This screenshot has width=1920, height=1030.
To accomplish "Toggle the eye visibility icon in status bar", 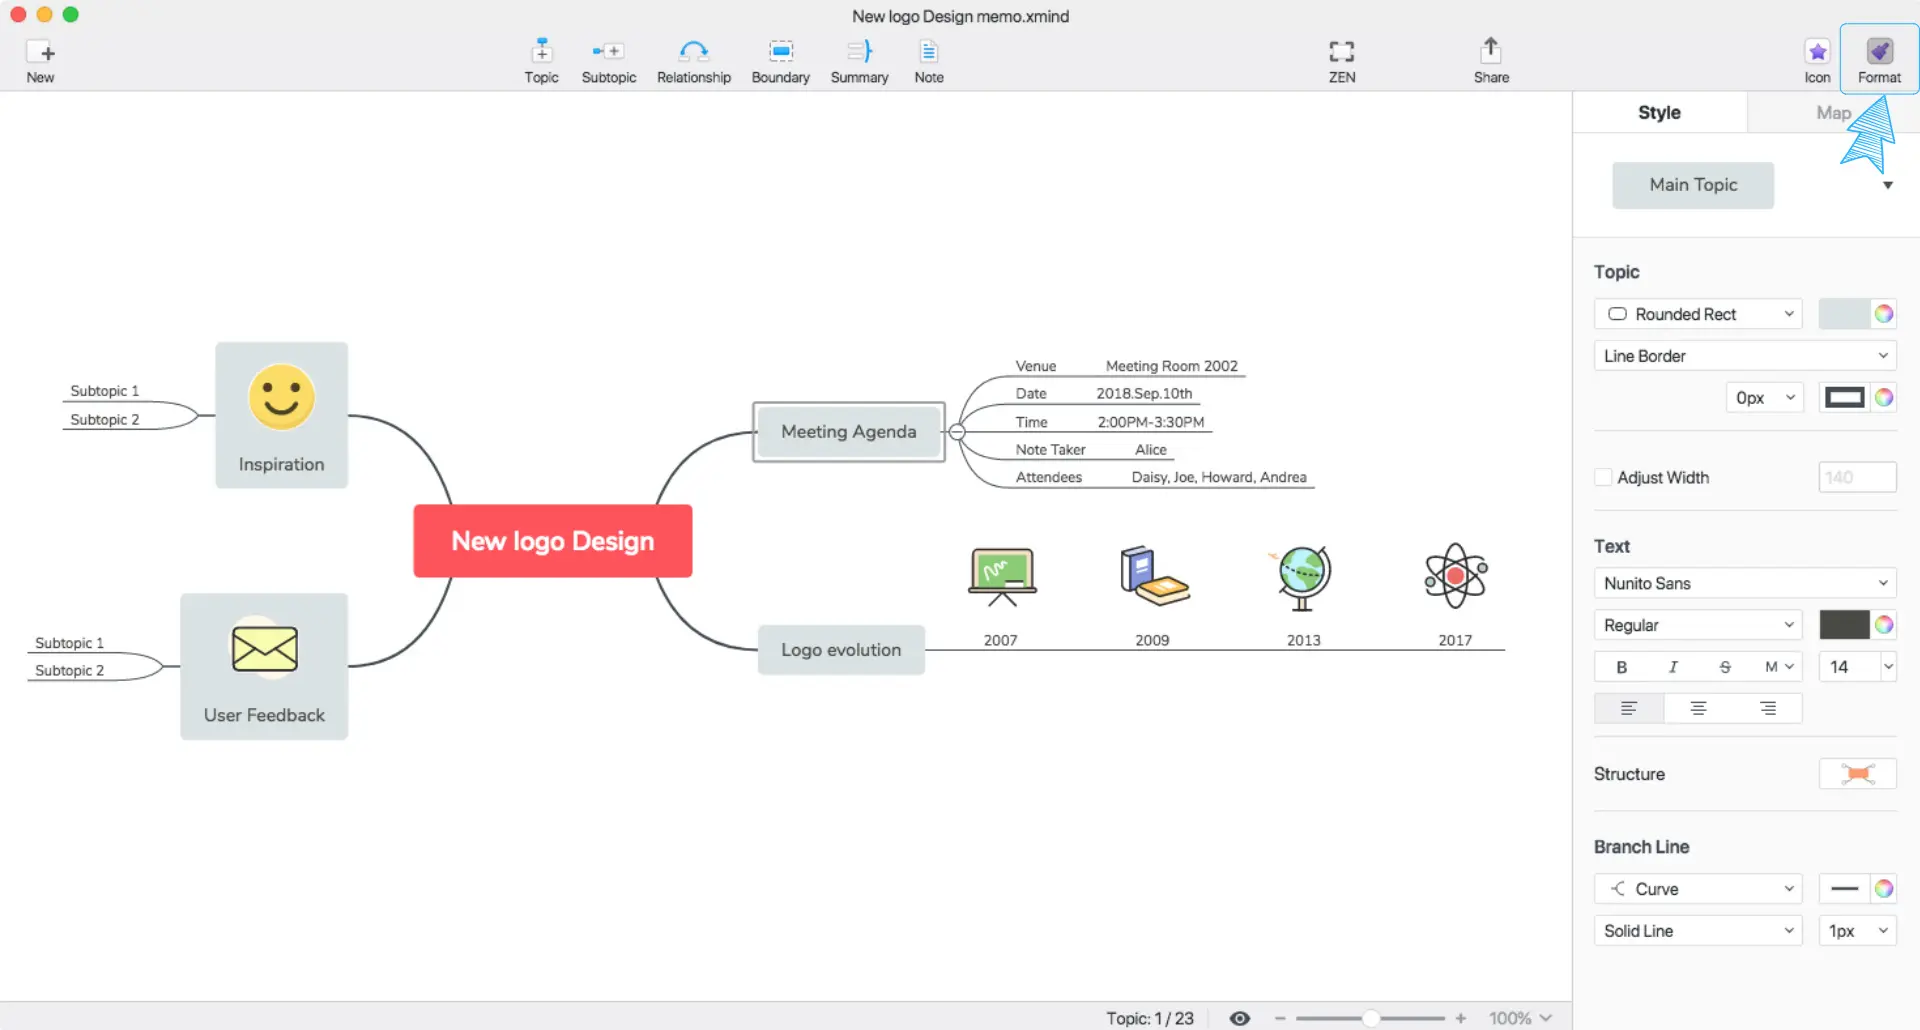I will [1240, 1018].
